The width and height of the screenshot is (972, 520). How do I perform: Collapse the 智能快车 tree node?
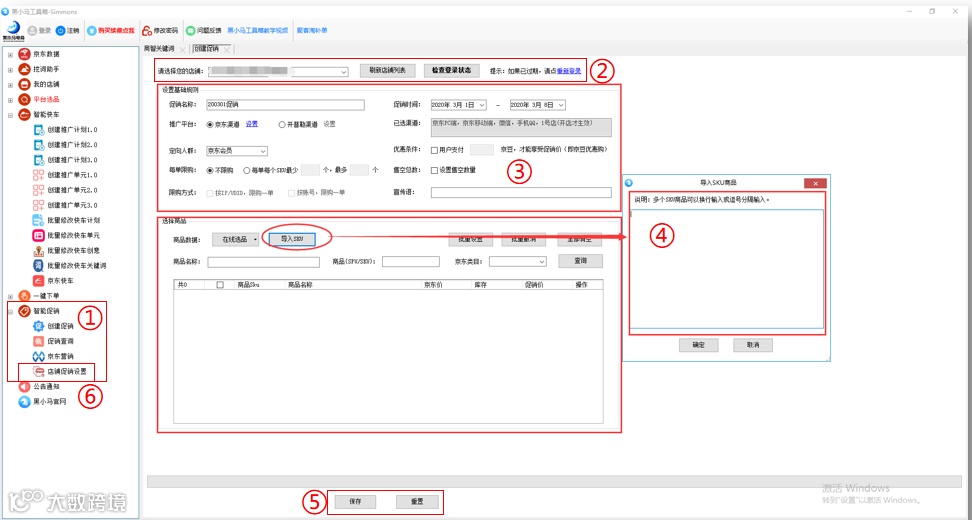click(x=11, y=115)
